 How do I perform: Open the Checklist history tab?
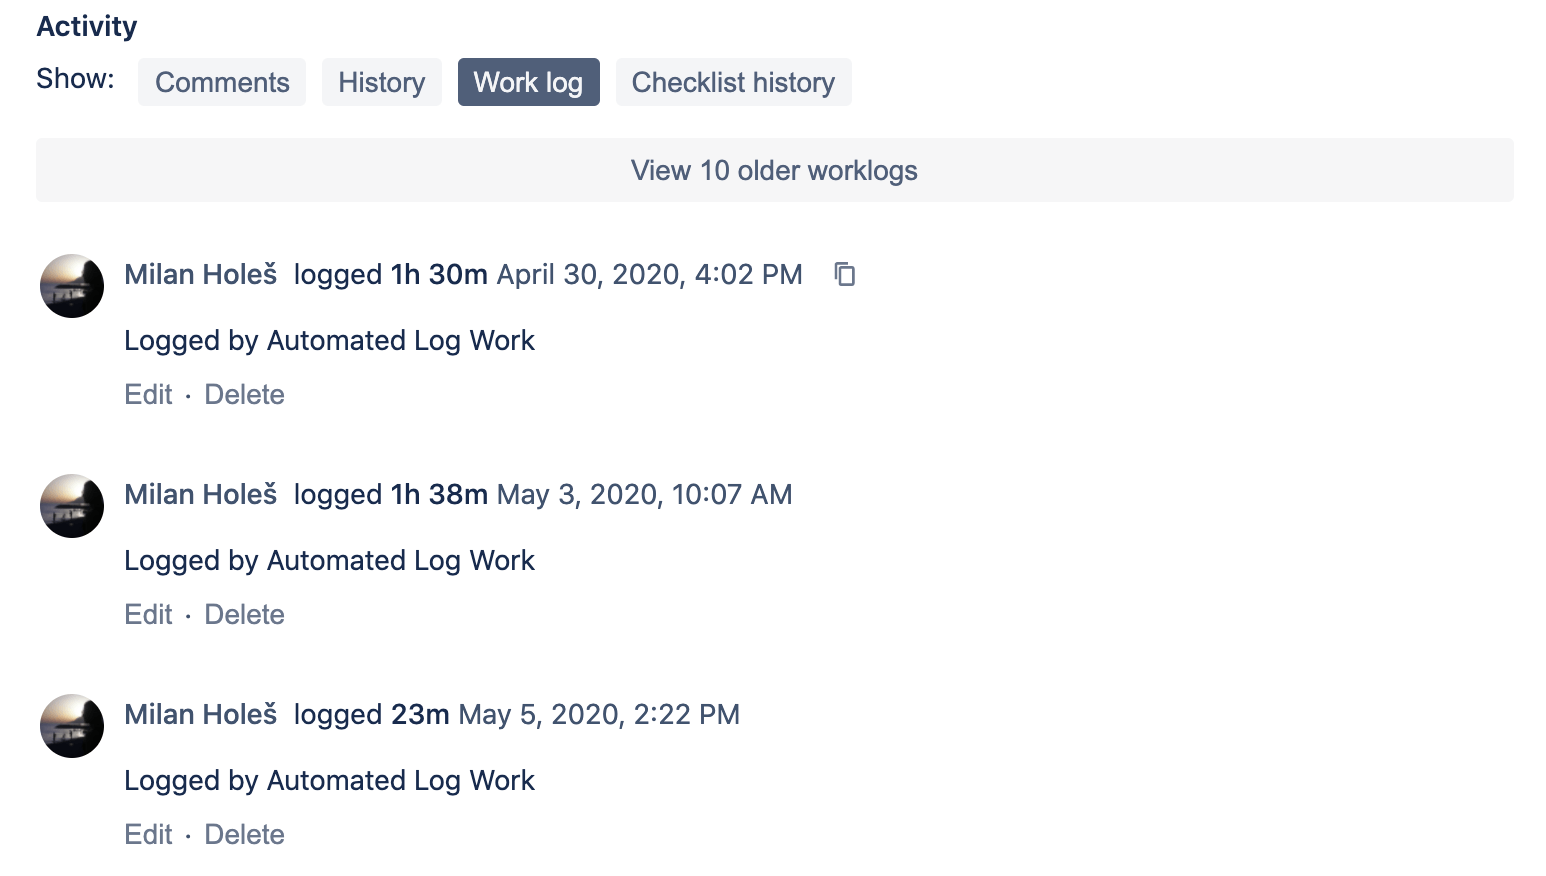pos(734,82)
